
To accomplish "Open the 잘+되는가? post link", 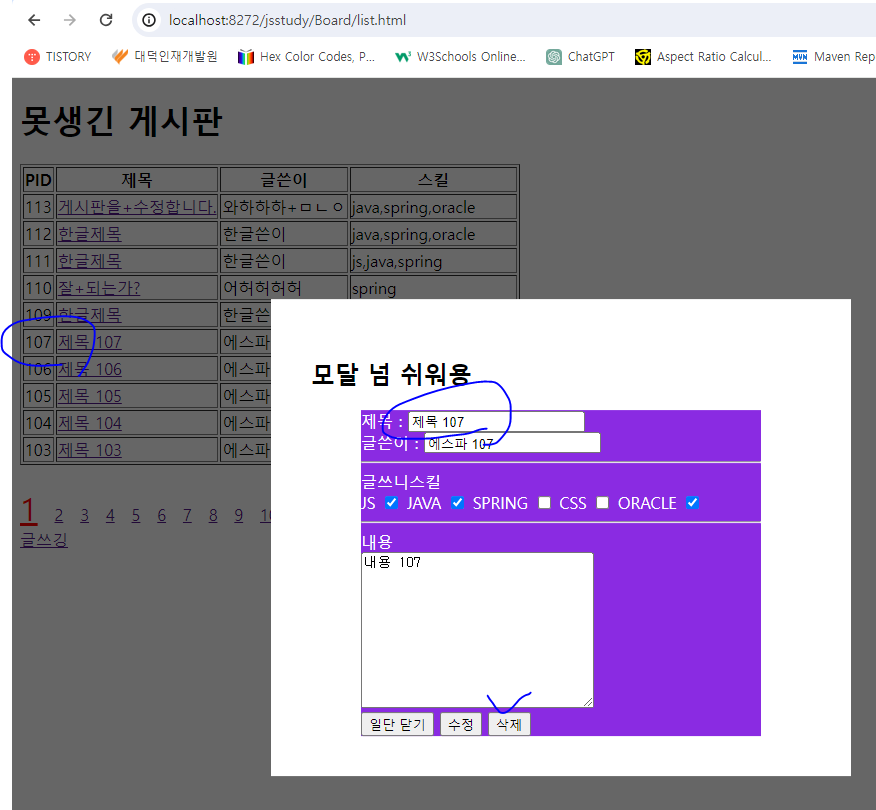I will [x=99, y=288].
